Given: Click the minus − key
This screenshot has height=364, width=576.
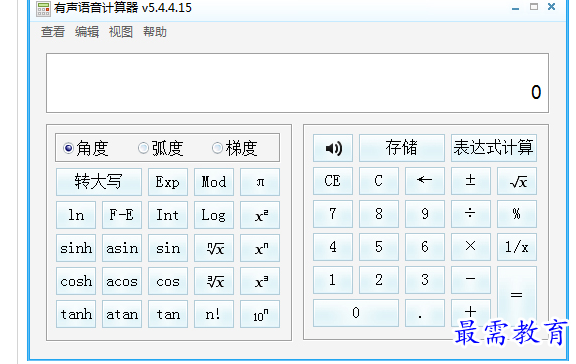Looking at the screenshot, I should (x=471, y=280).
